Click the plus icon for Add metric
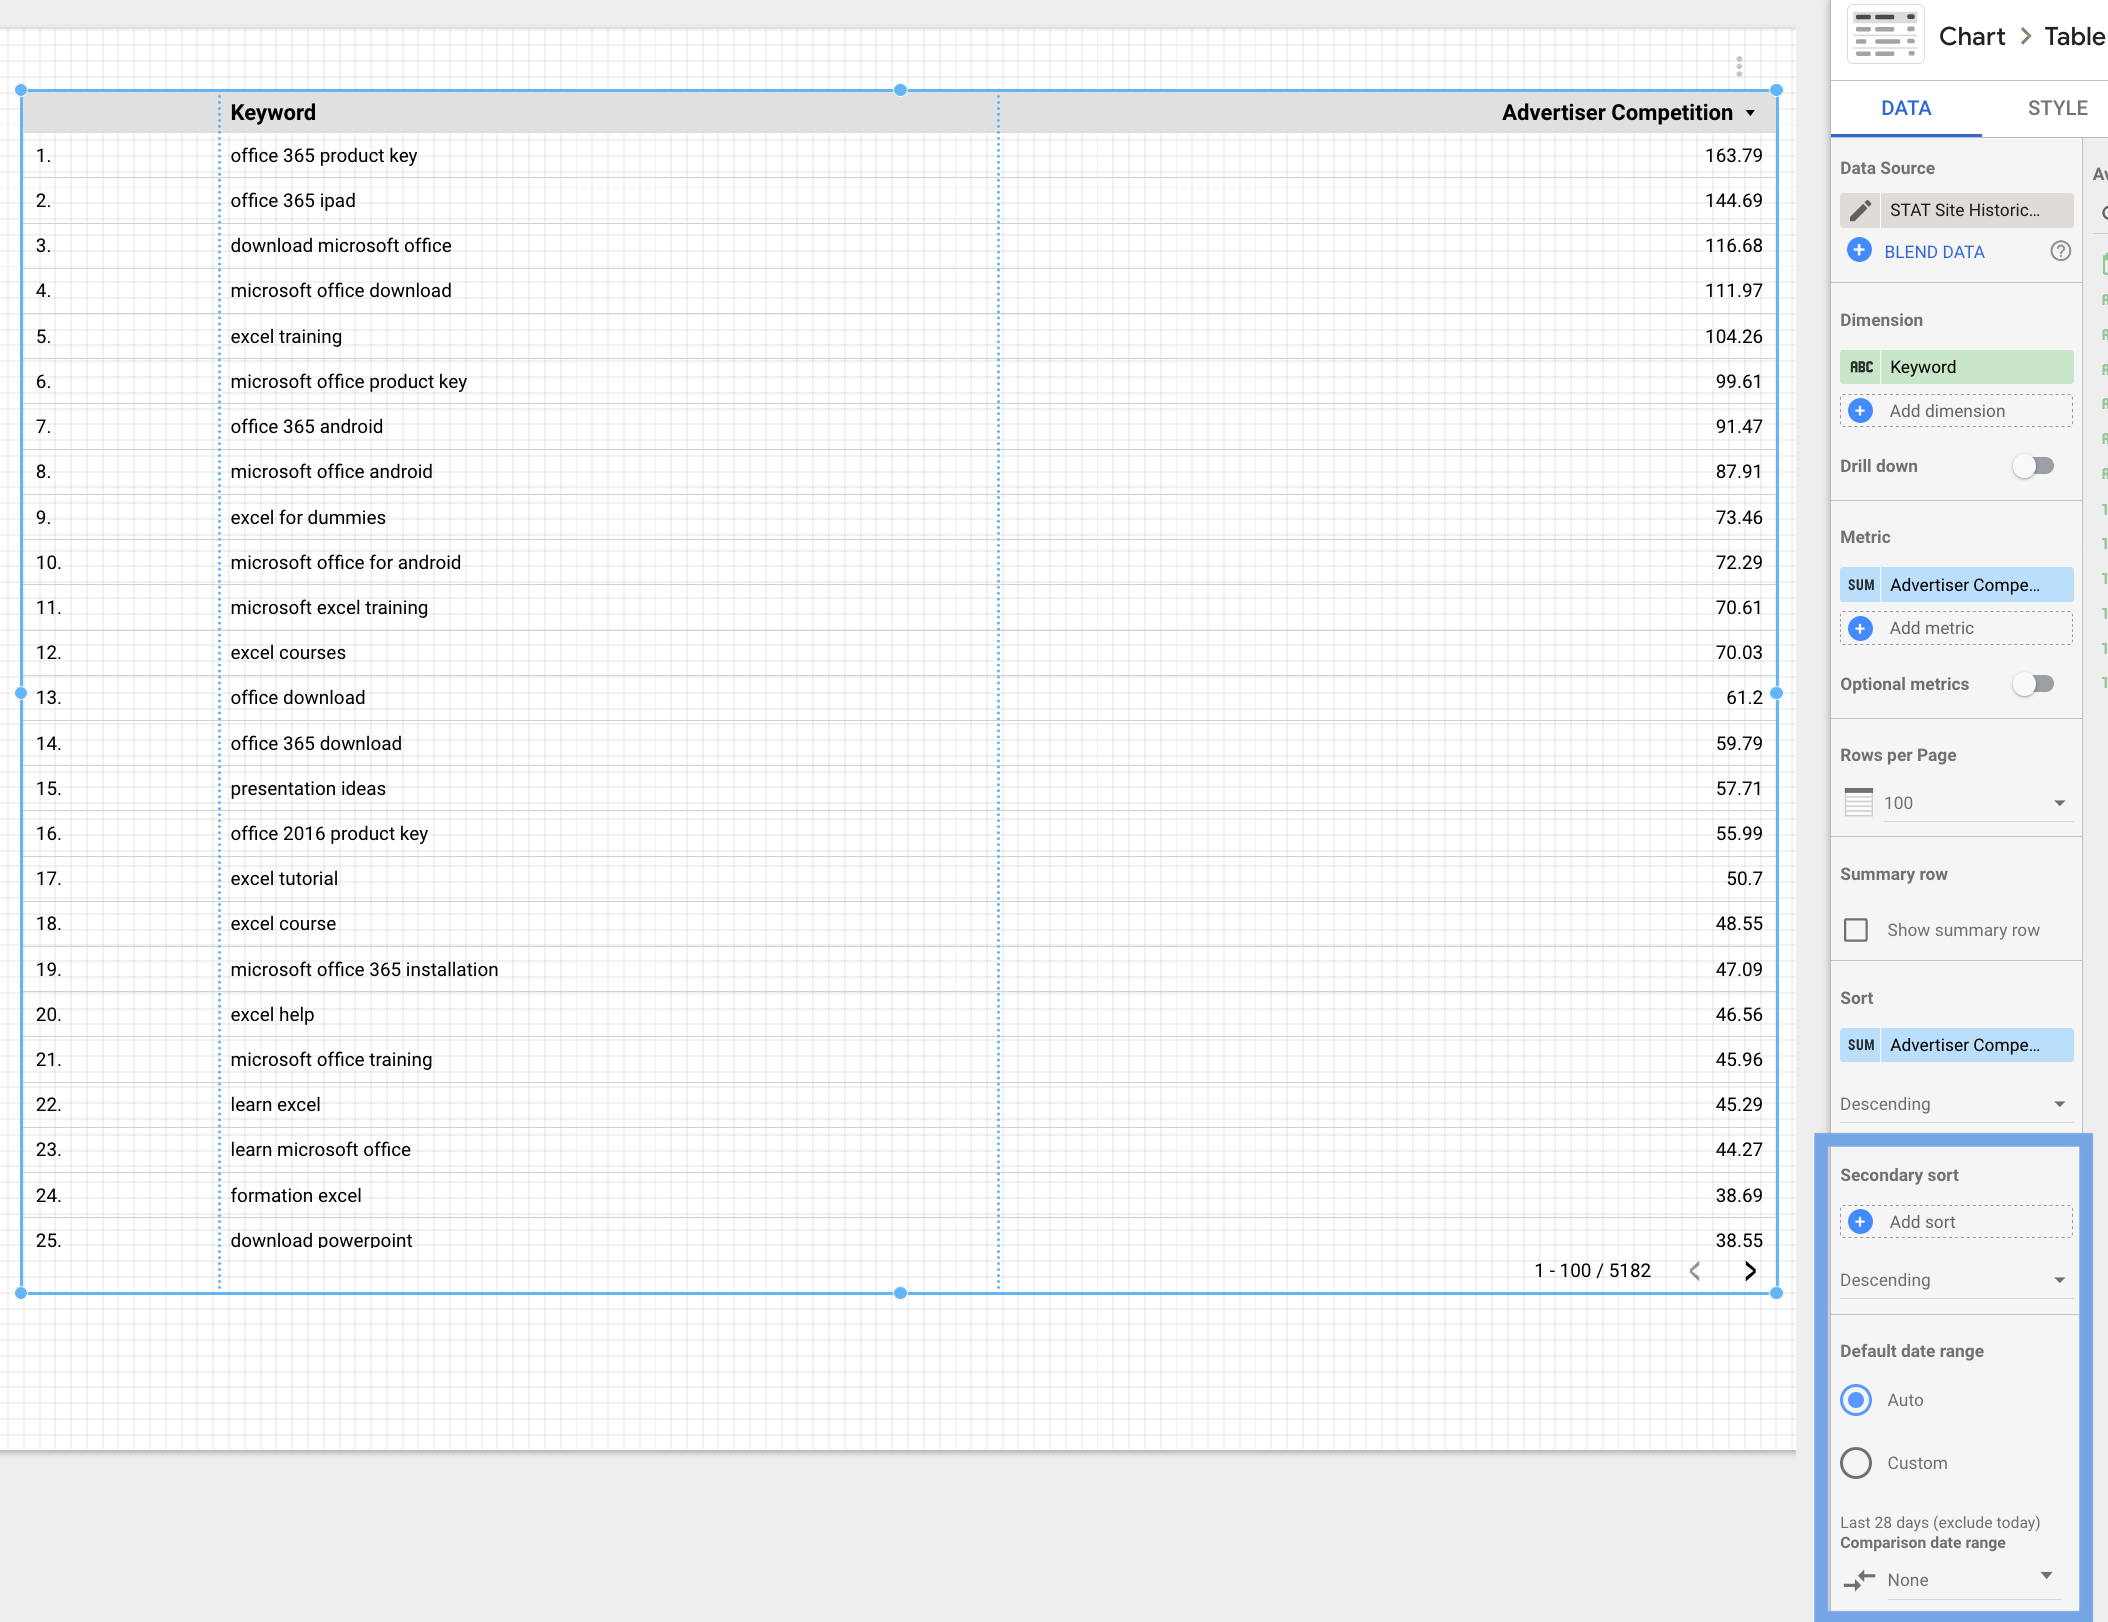2108x1622 pixels. click(1860, 628)
